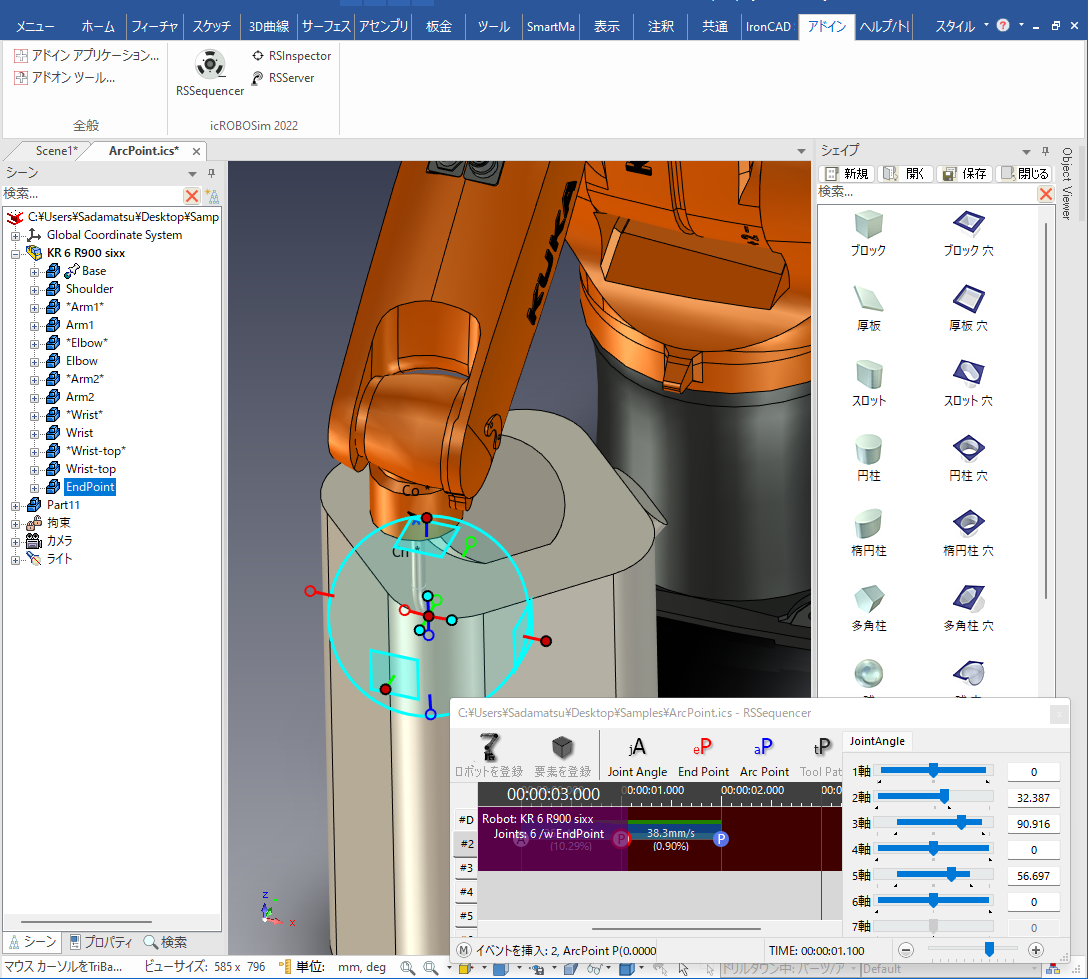The width and height of the screenshot is (1088, 979).
Task: Pin the シーン panel
Action: pos(211,173)
